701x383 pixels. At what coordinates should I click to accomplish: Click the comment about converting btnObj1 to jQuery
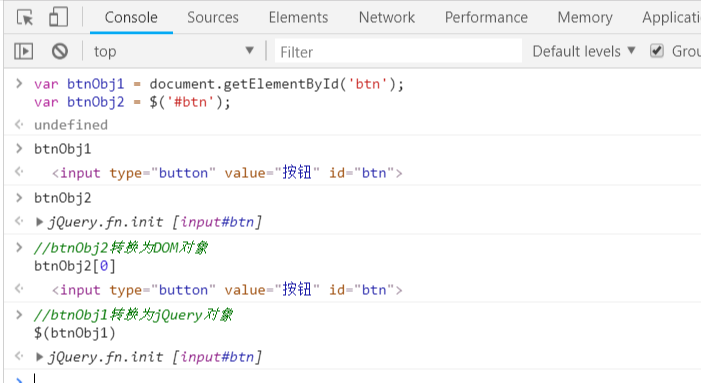133,315
